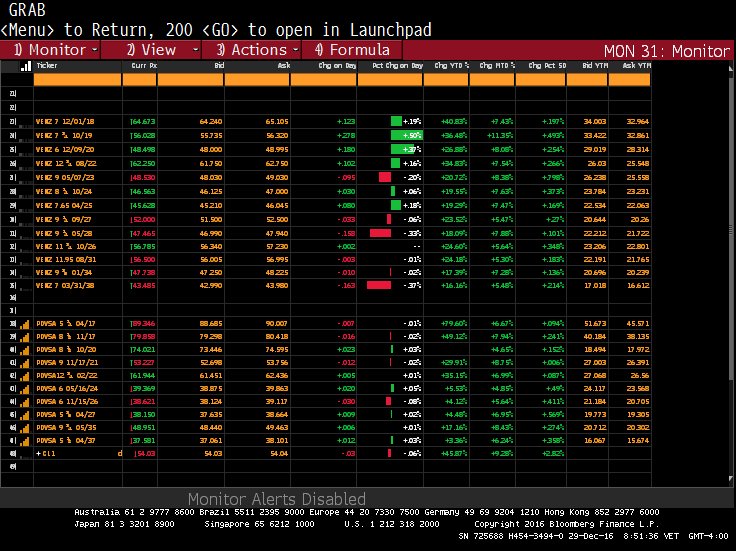Sort by the Curr Px column header

click(144, 66)
